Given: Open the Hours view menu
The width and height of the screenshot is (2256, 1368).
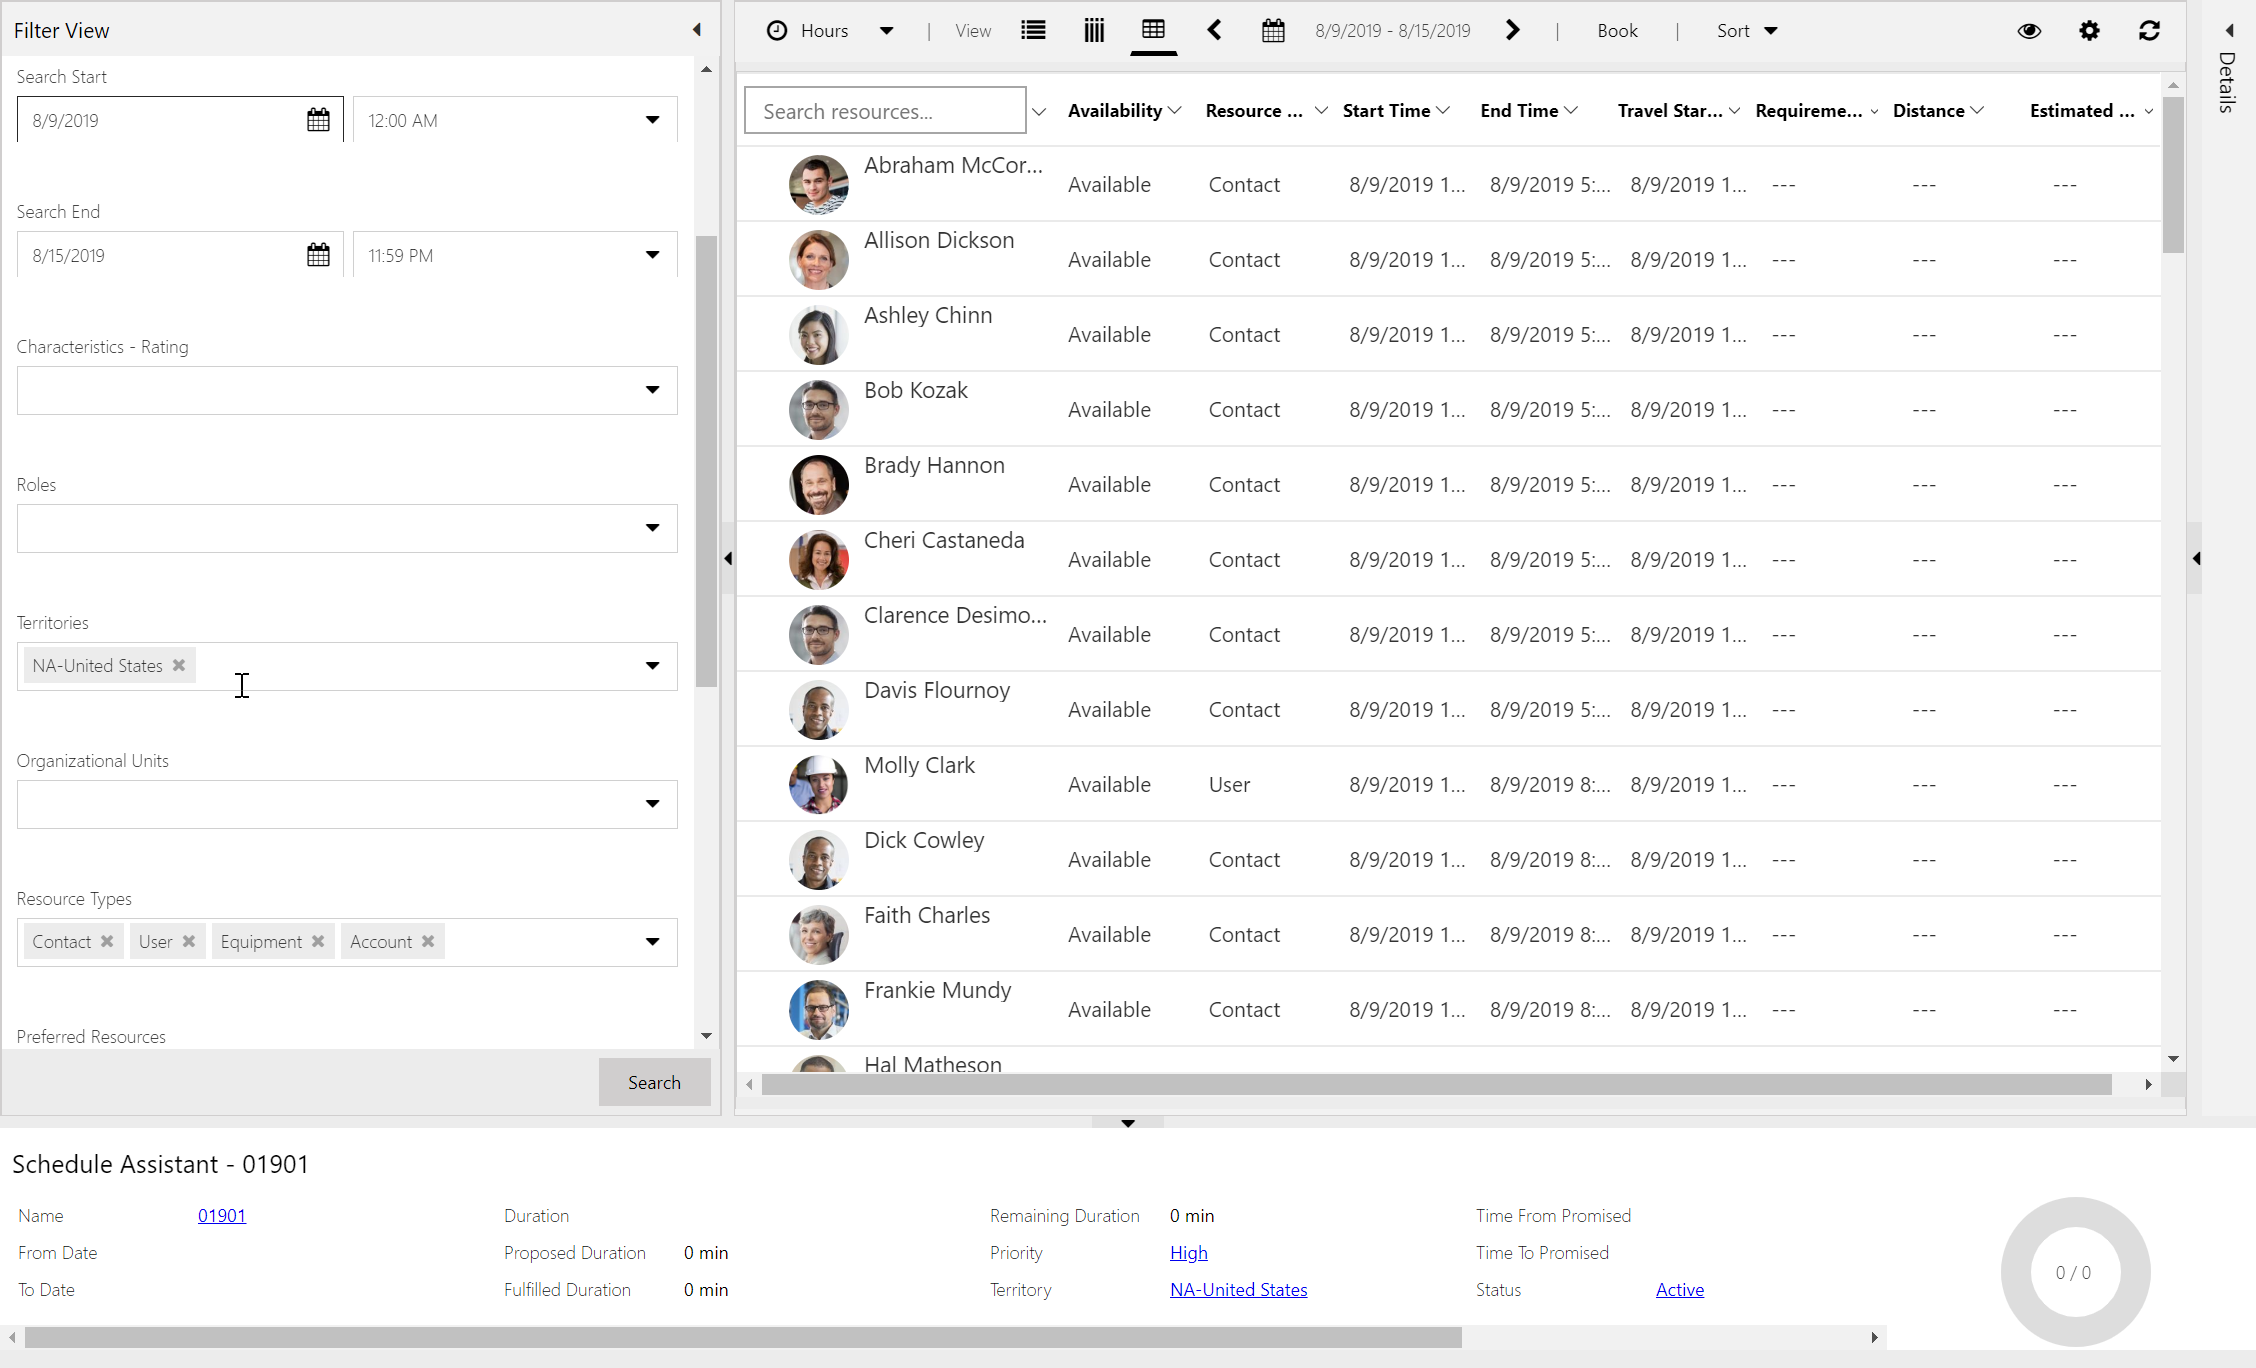Looking at the screenshot, I should point(890,31).
